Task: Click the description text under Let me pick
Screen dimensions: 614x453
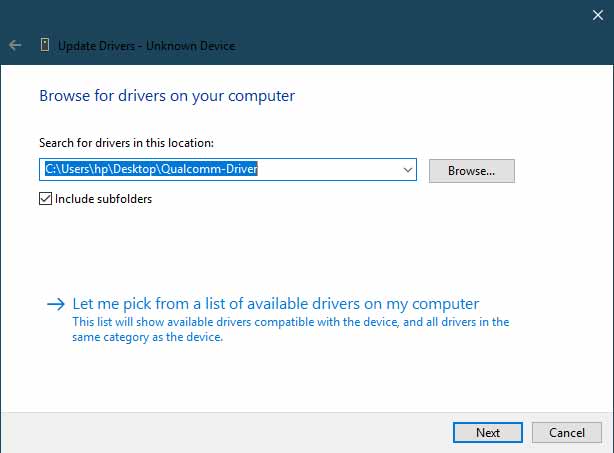Action: pyautogui.click(x=291, y=329)
